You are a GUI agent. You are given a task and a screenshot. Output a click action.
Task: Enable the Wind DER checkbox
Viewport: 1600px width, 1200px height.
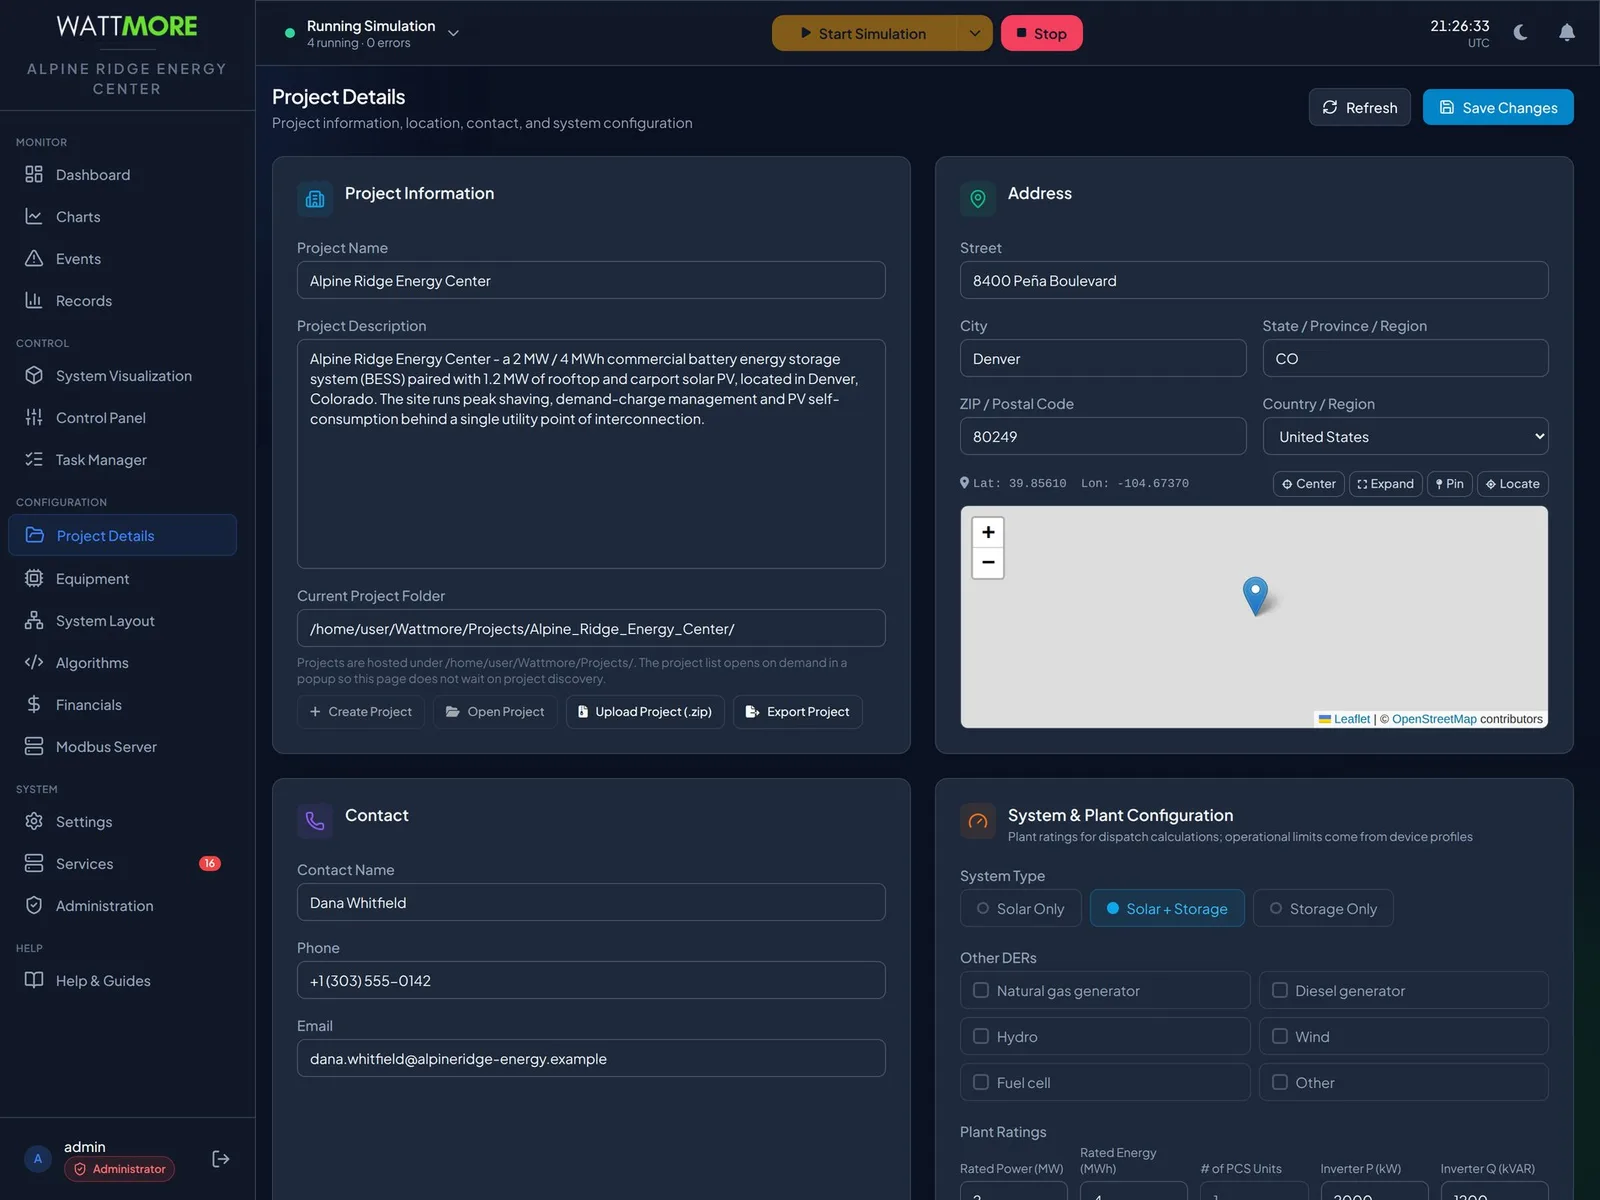(1280, 1036)
